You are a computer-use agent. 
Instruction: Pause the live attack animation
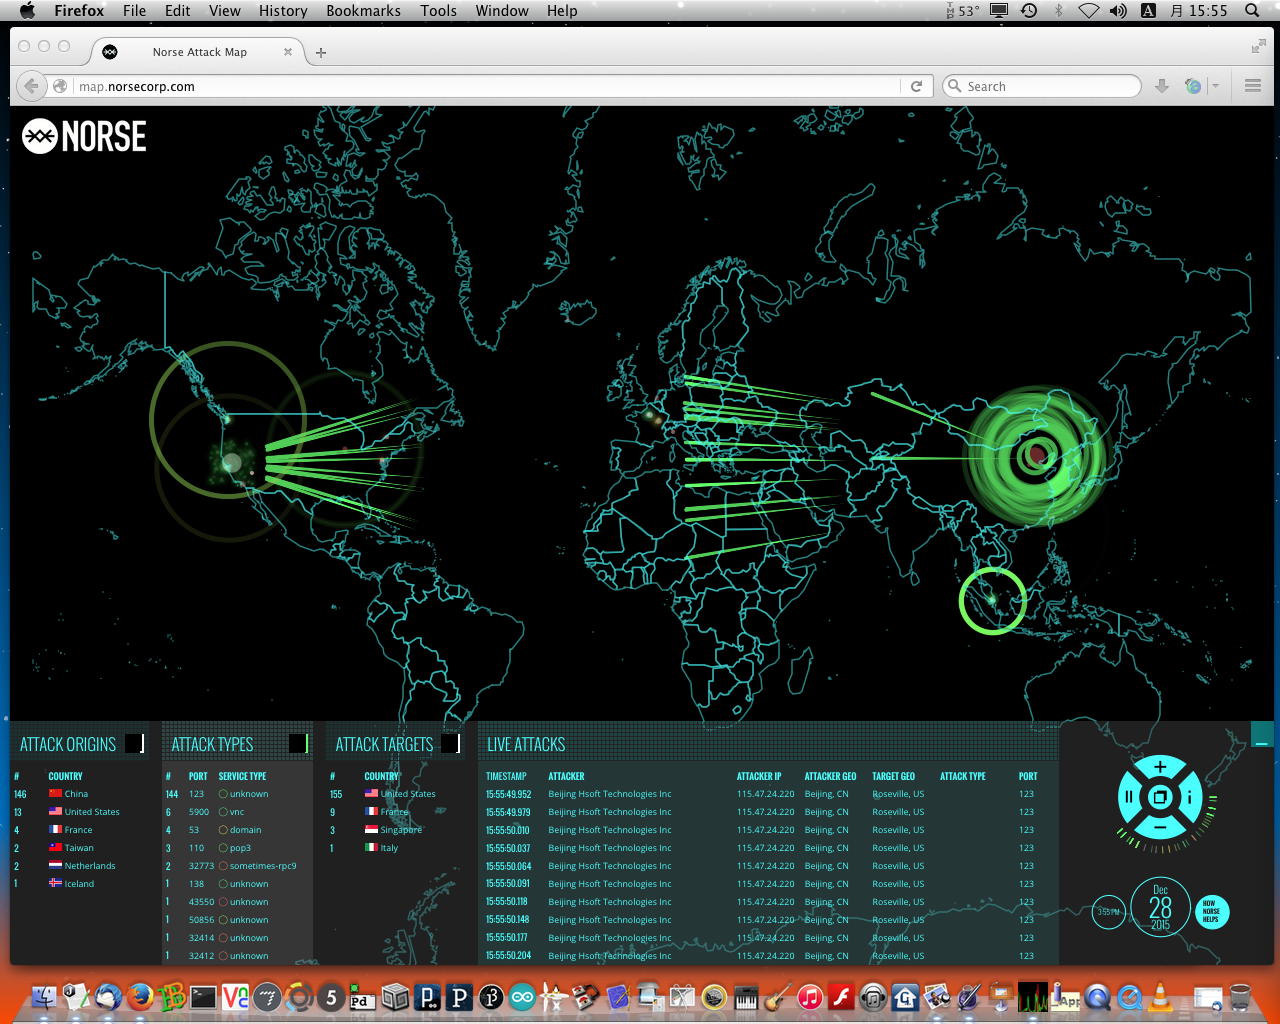point(1130,797)
